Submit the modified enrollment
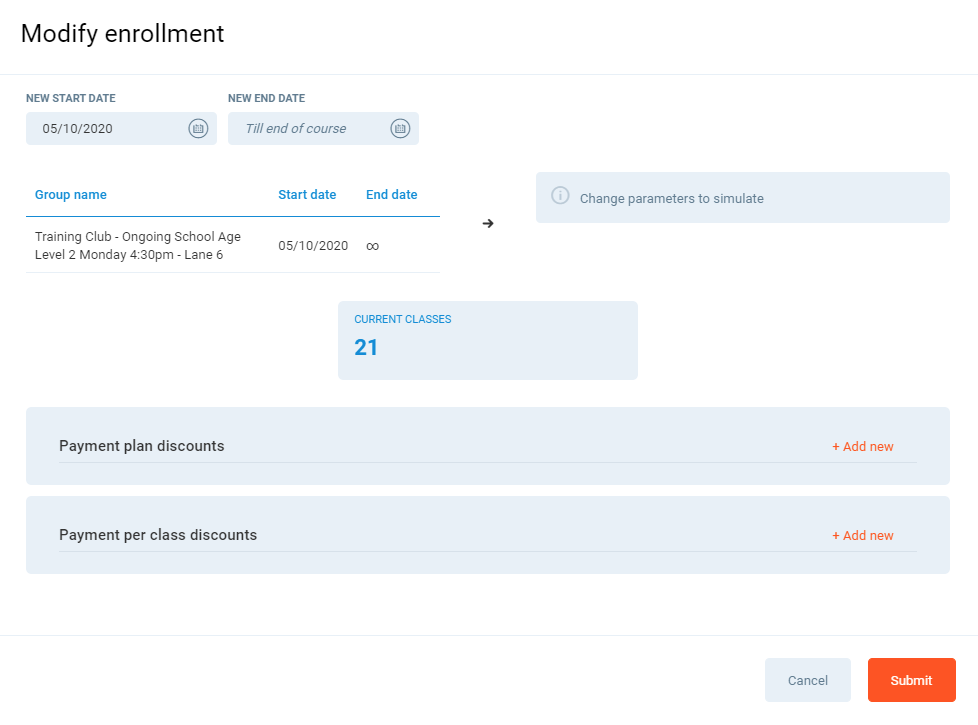The image size is (978, 725). [x=911, y=680]
